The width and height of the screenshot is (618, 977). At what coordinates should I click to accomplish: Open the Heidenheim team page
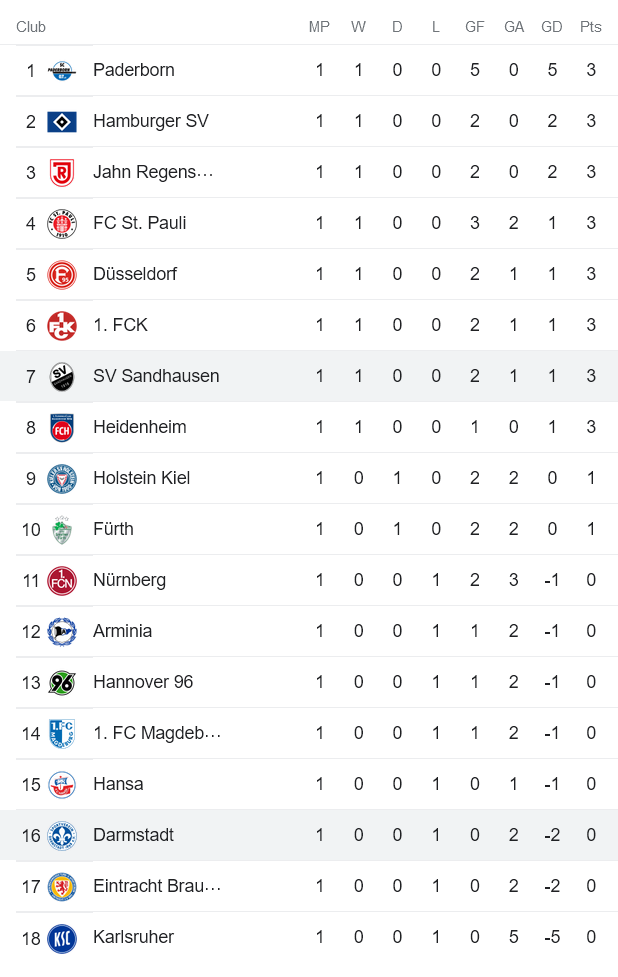click(x=139, y=427)
